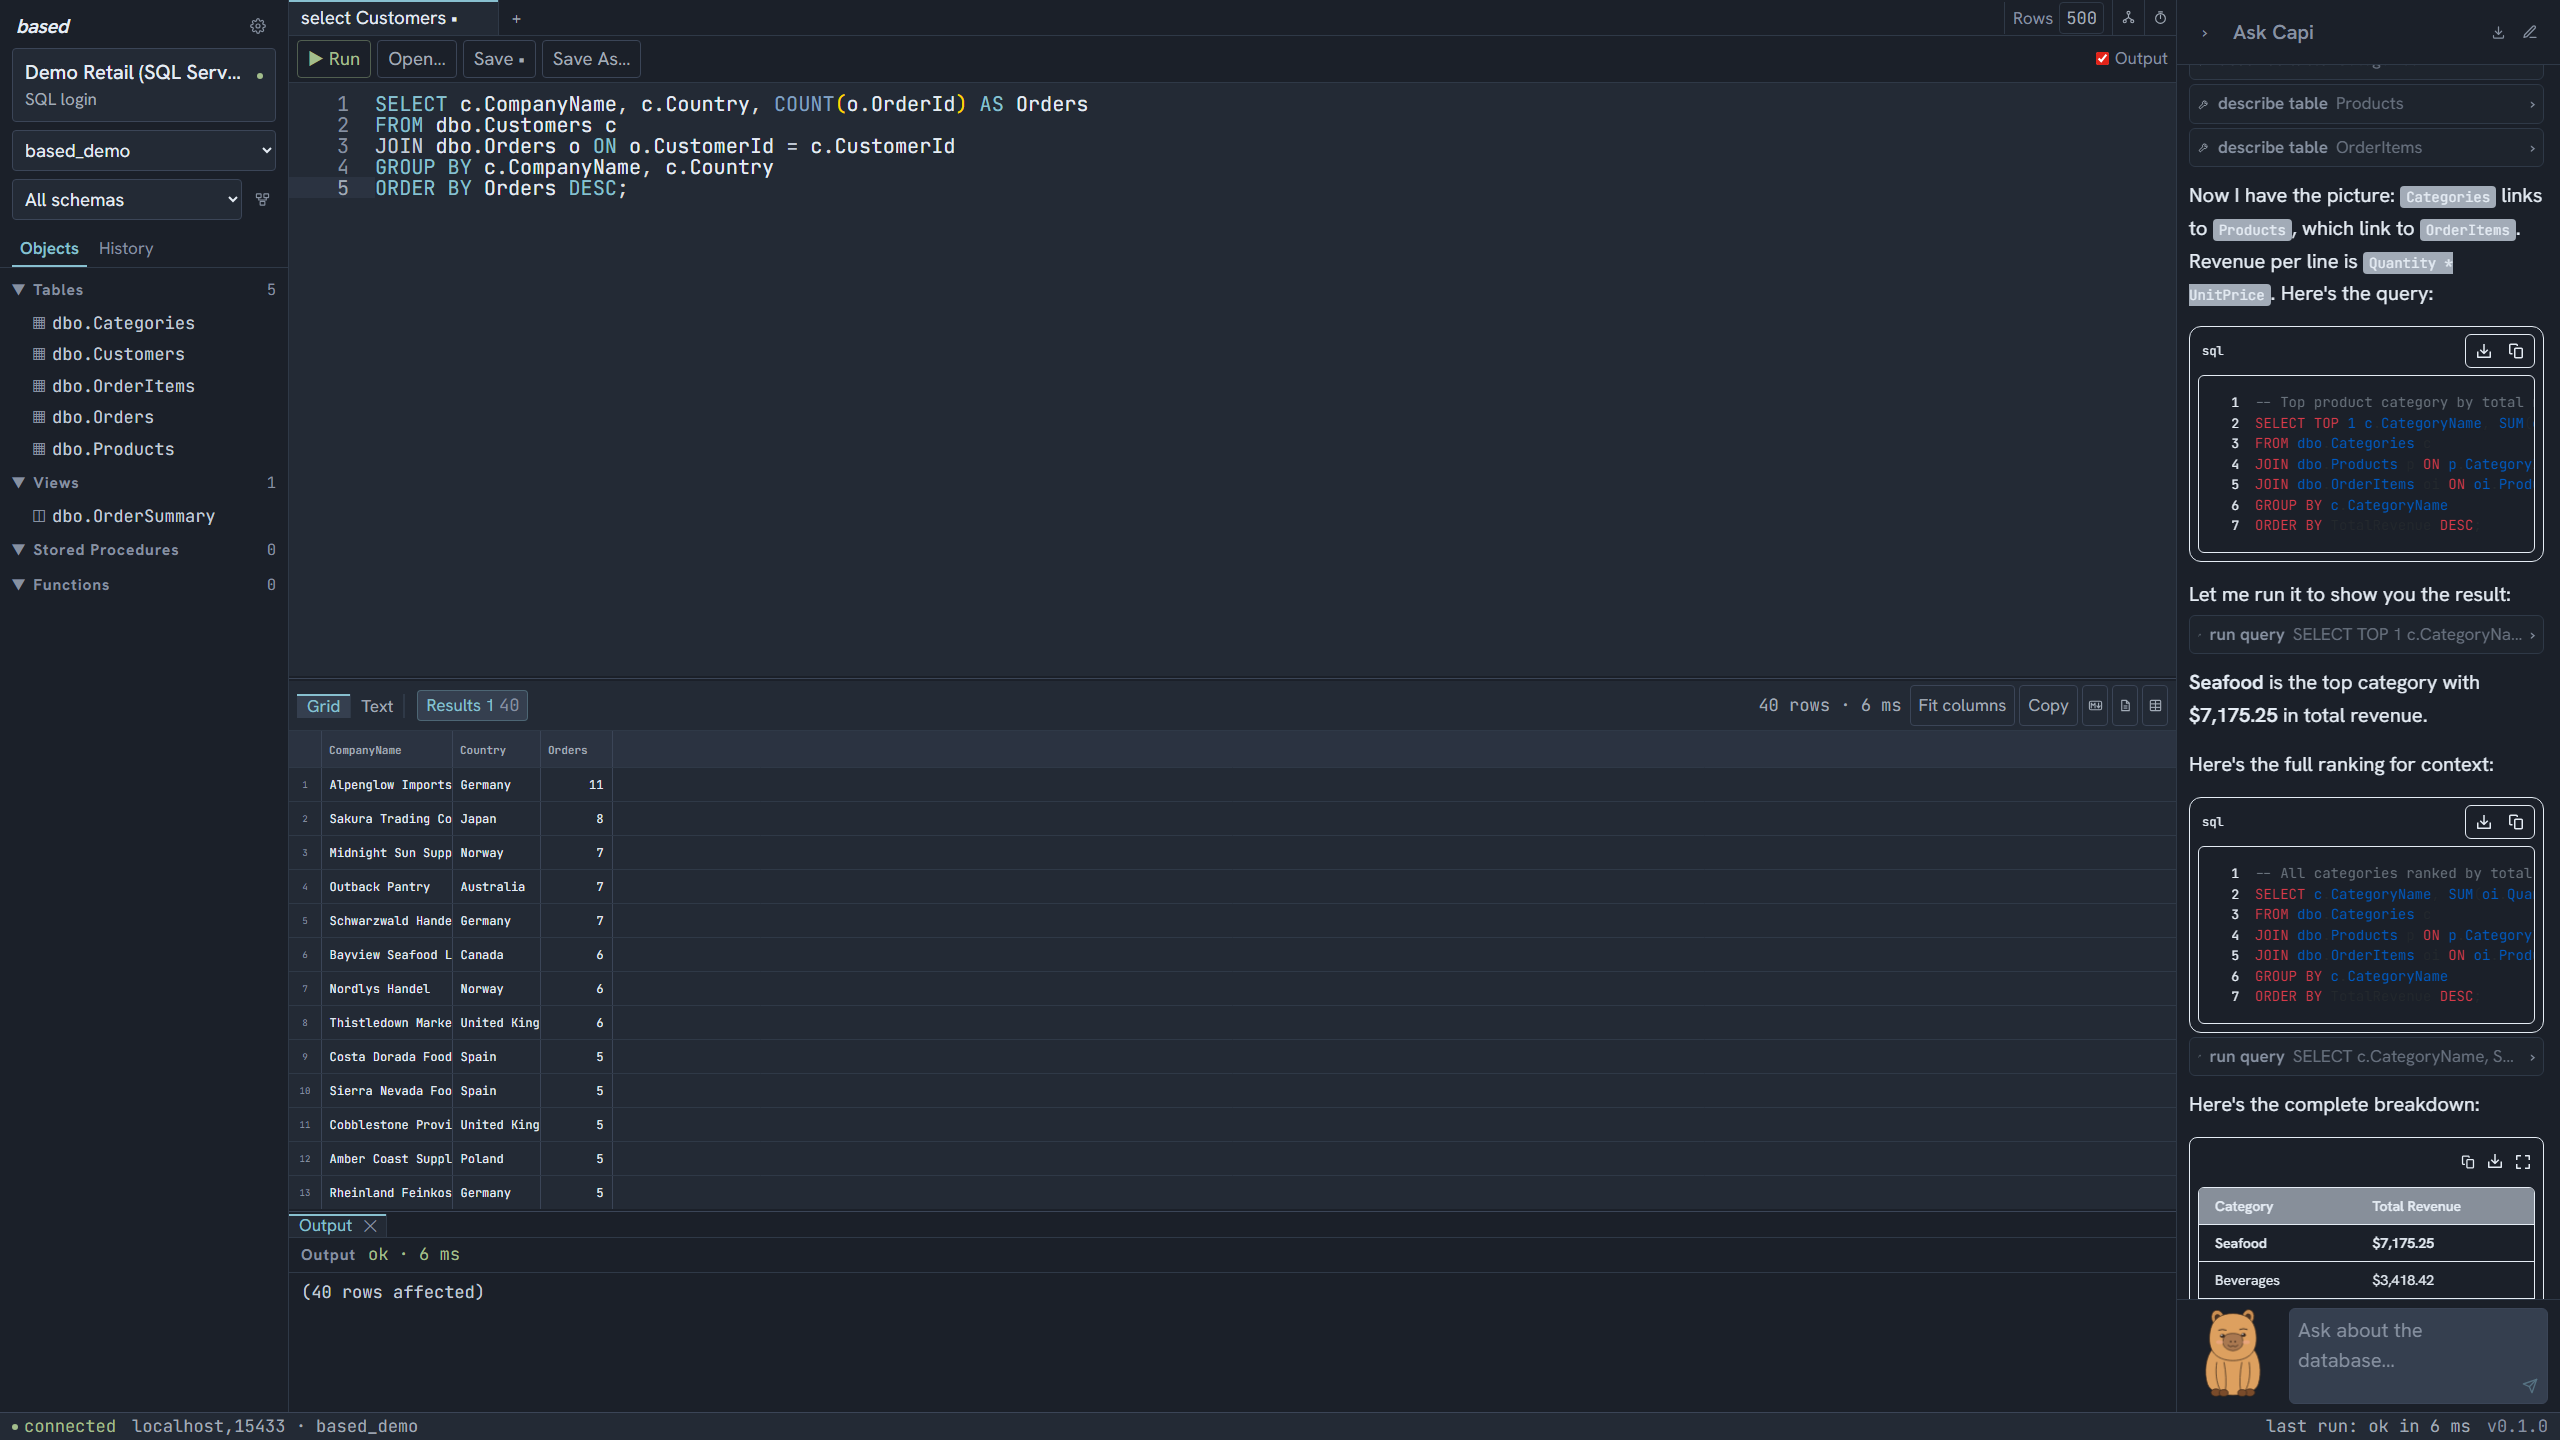
Task: Copy the all categories ranked SQL snippet
Action: (x=2516, y=822)
